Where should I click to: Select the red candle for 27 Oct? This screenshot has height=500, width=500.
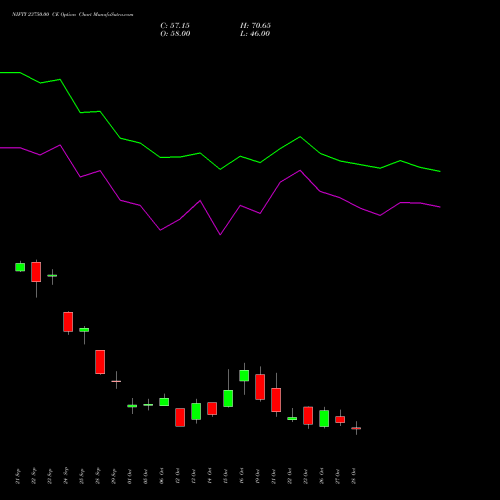coord(340,419)
